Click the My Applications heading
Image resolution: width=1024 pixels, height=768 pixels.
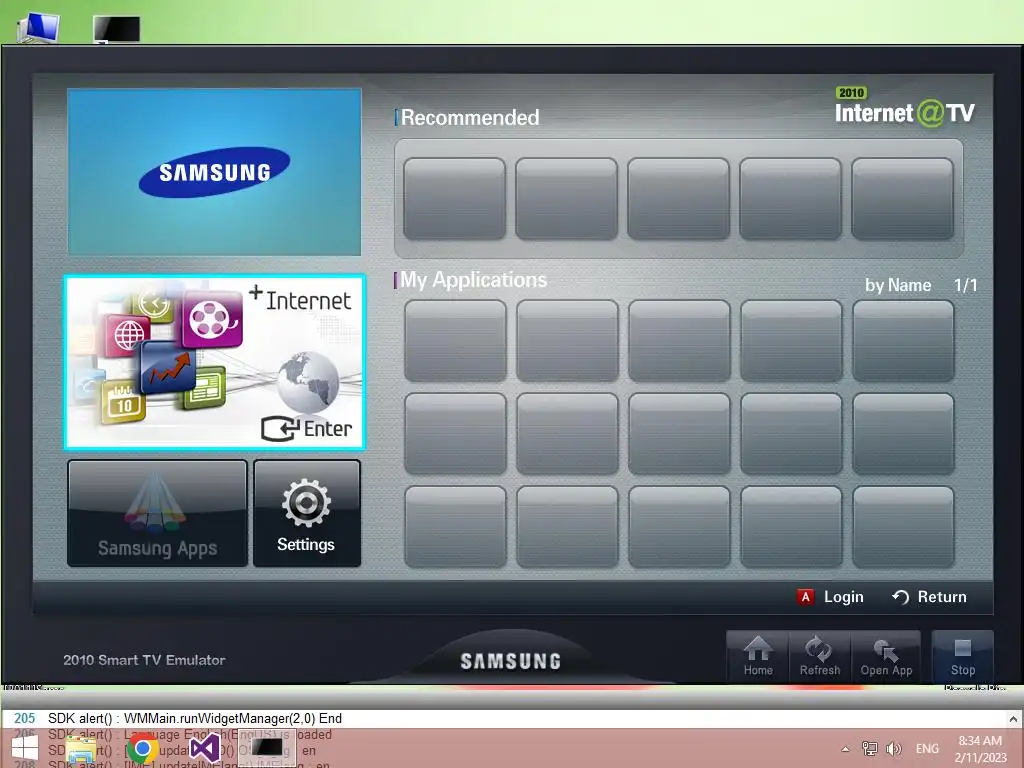click(x=473, y=280)
